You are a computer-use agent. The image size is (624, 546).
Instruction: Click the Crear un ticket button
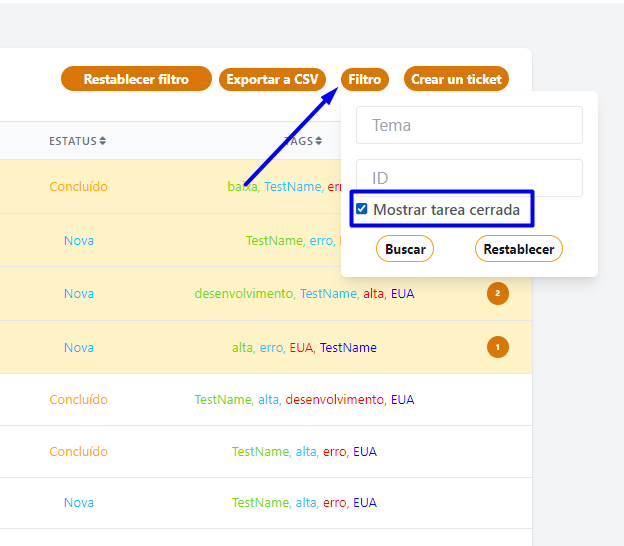(x=456, y=79)
